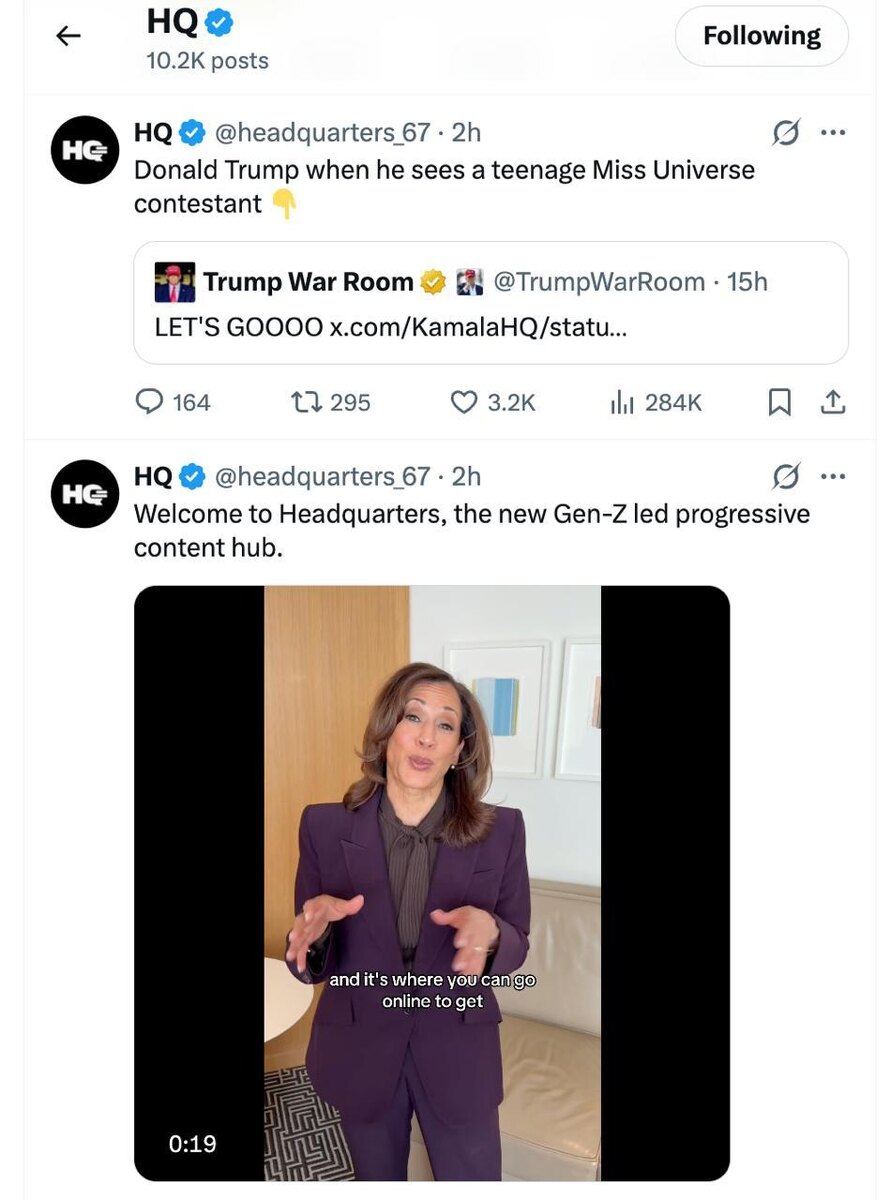Viewport: 891px width, 1200px height.
Task: Open Grok icon on first post
Action: [786, 133]
